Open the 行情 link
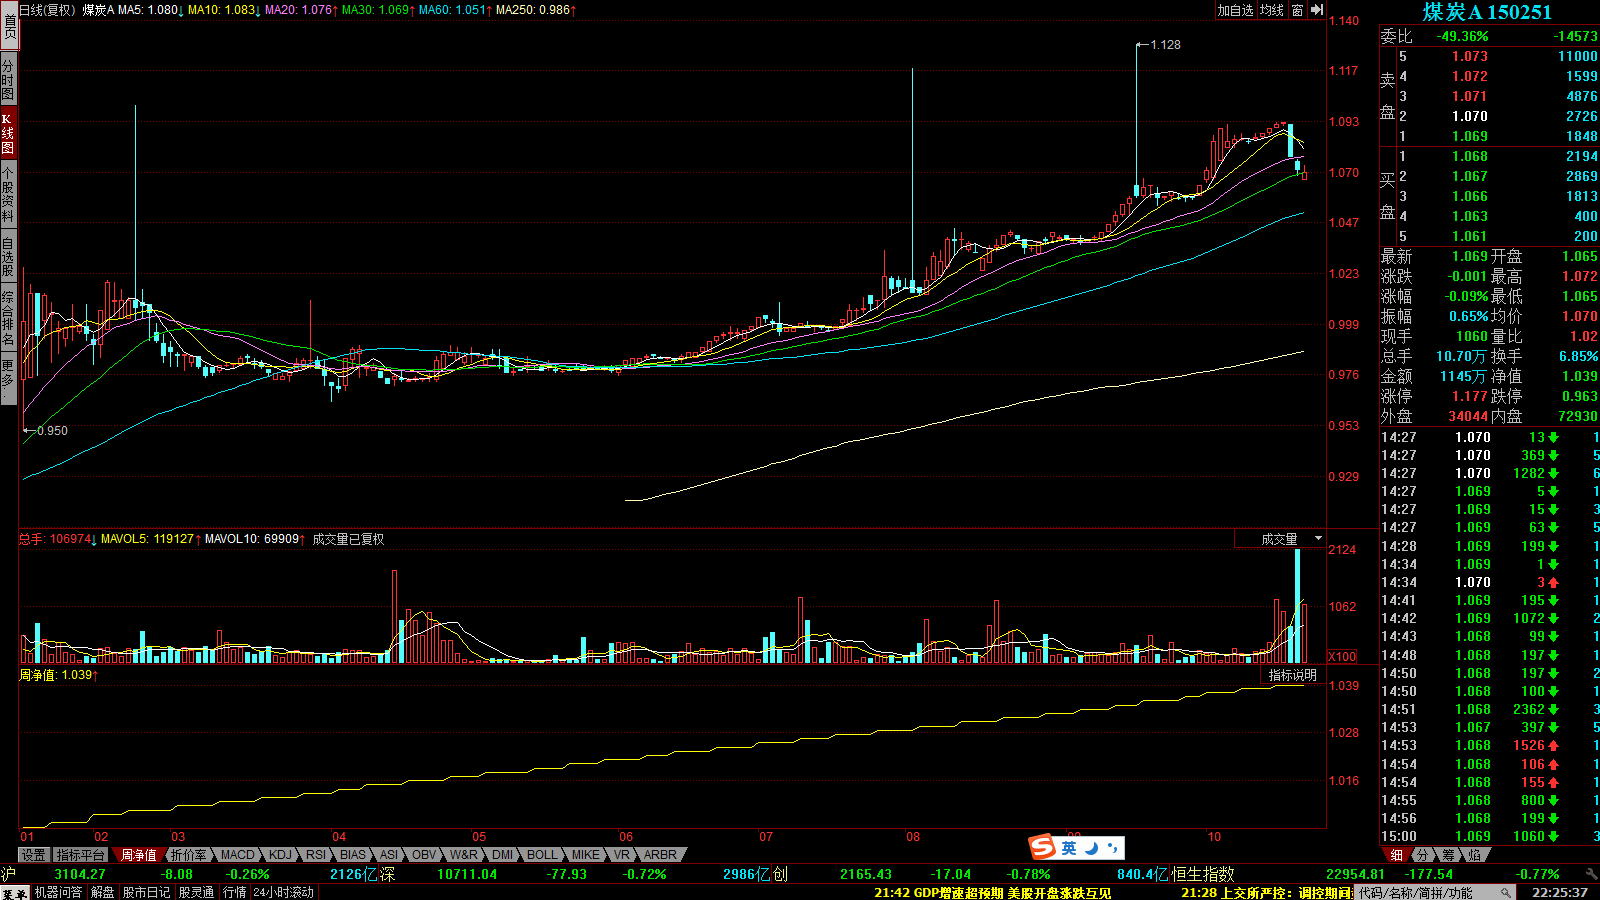Image resolution: width=1600 pixels, height=900 pixels. [x=234, y=892]
